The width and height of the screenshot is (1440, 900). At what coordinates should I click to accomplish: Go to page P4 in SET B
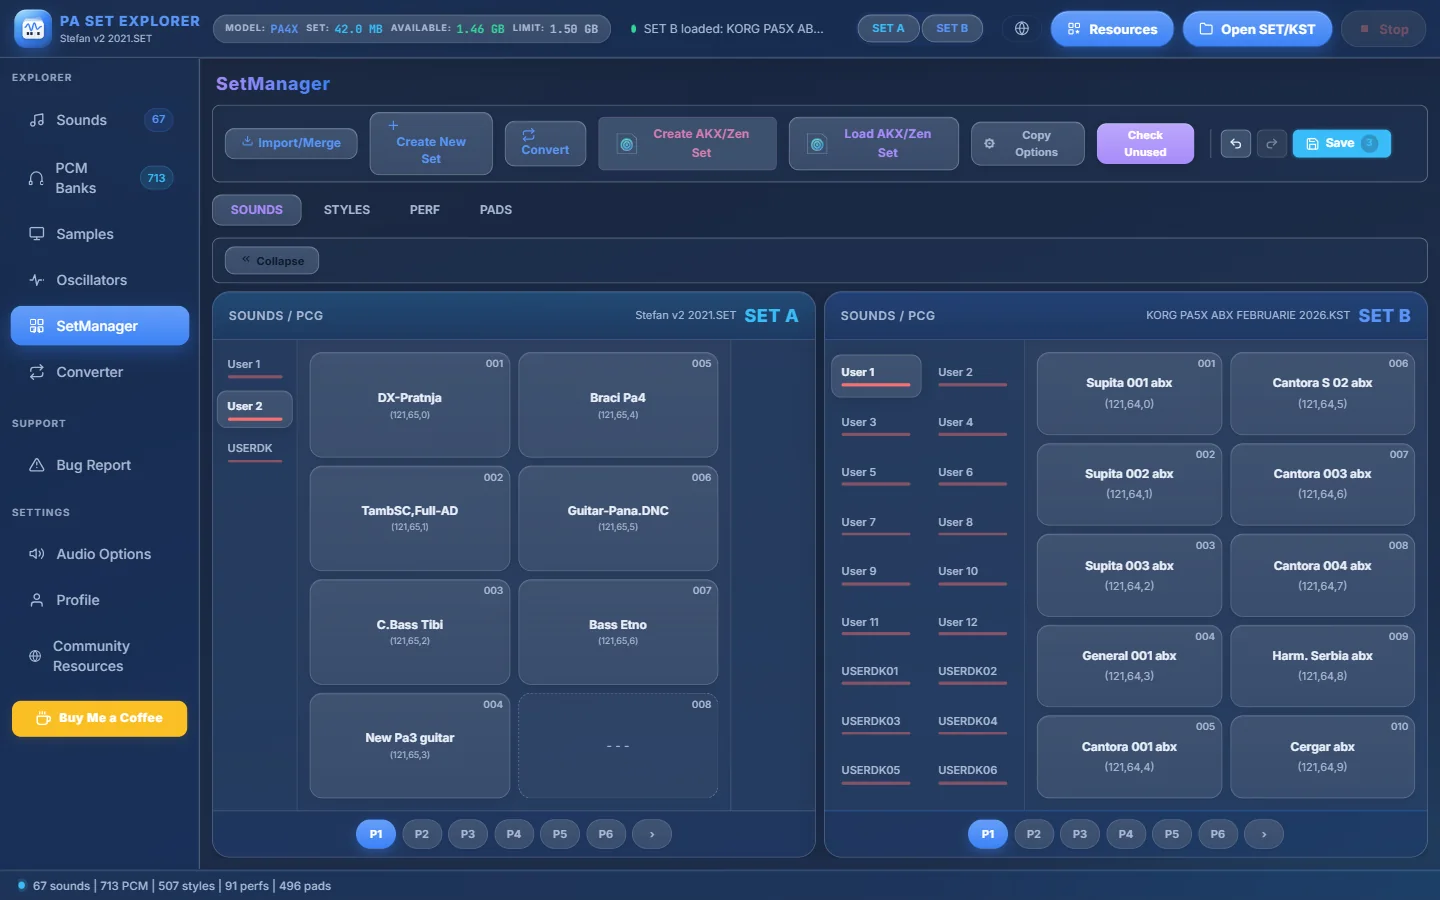pyautogui.click(x=1126, y=834)
